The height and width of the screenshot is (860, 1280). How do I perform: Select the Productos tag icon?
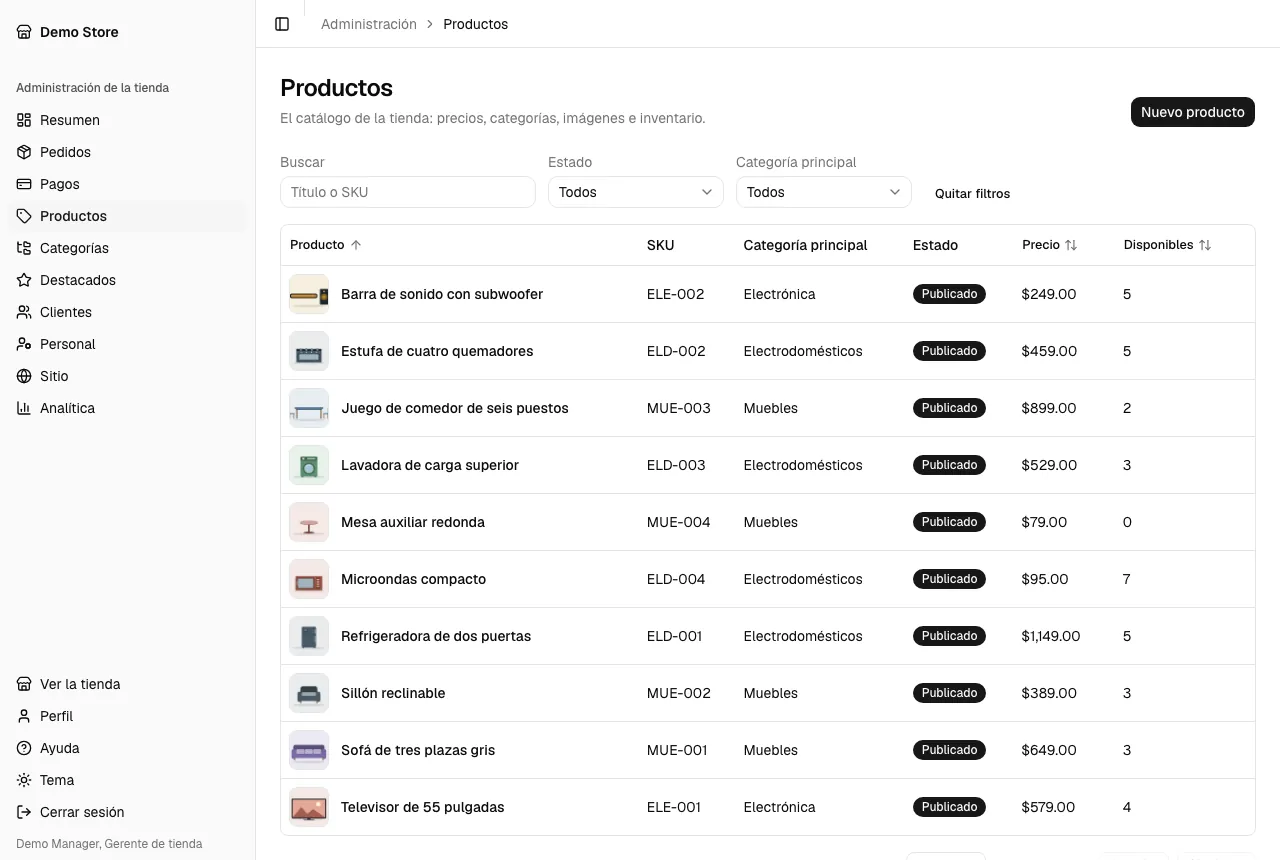24,216
